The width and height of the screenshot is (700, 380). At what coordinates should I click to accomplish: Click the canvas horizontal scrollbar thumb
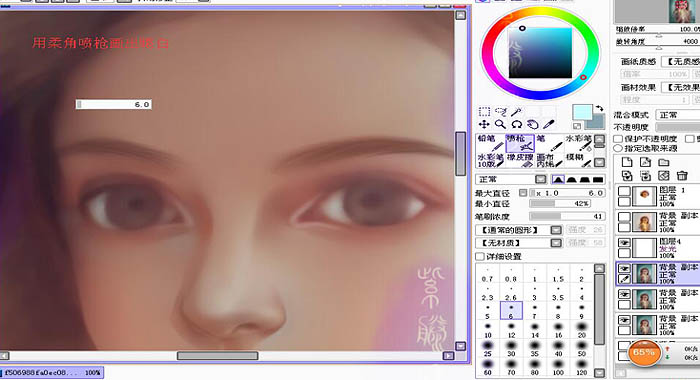click(217, 355)
